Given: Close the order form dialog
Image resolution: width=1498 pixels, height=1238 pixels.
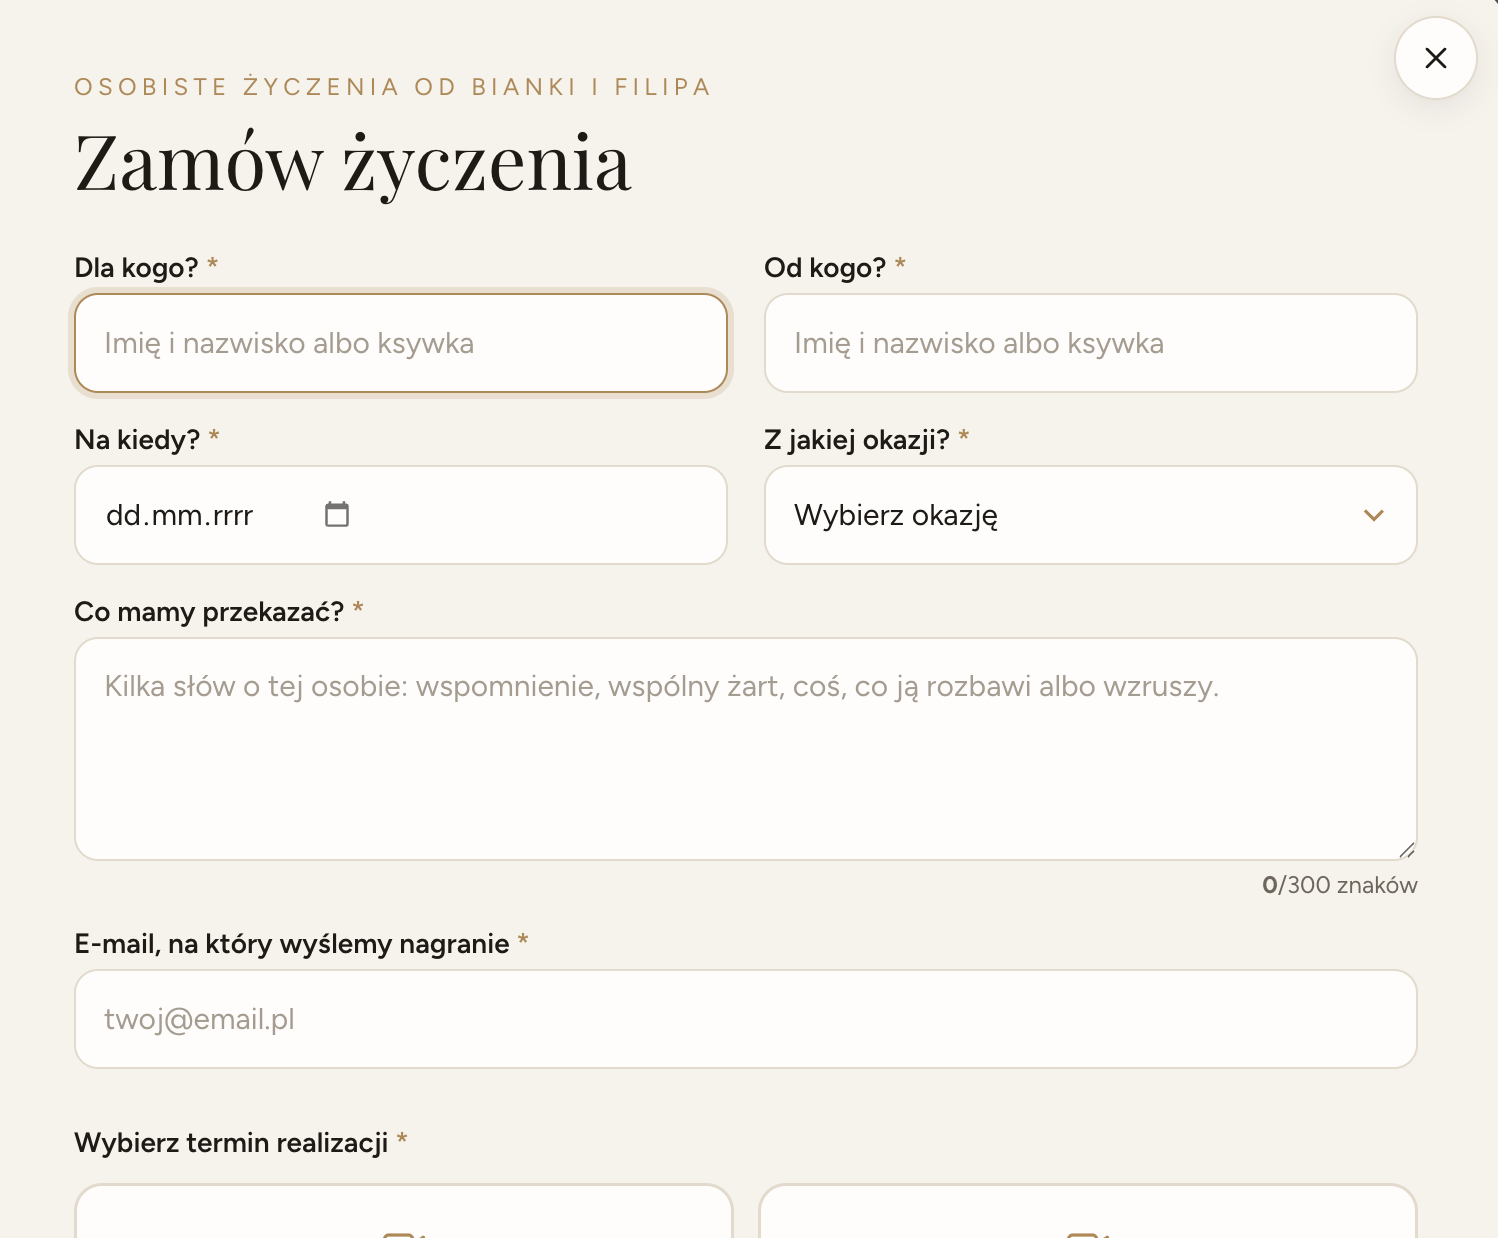Looking at the screenshot, I should (x=1435, y=58).
